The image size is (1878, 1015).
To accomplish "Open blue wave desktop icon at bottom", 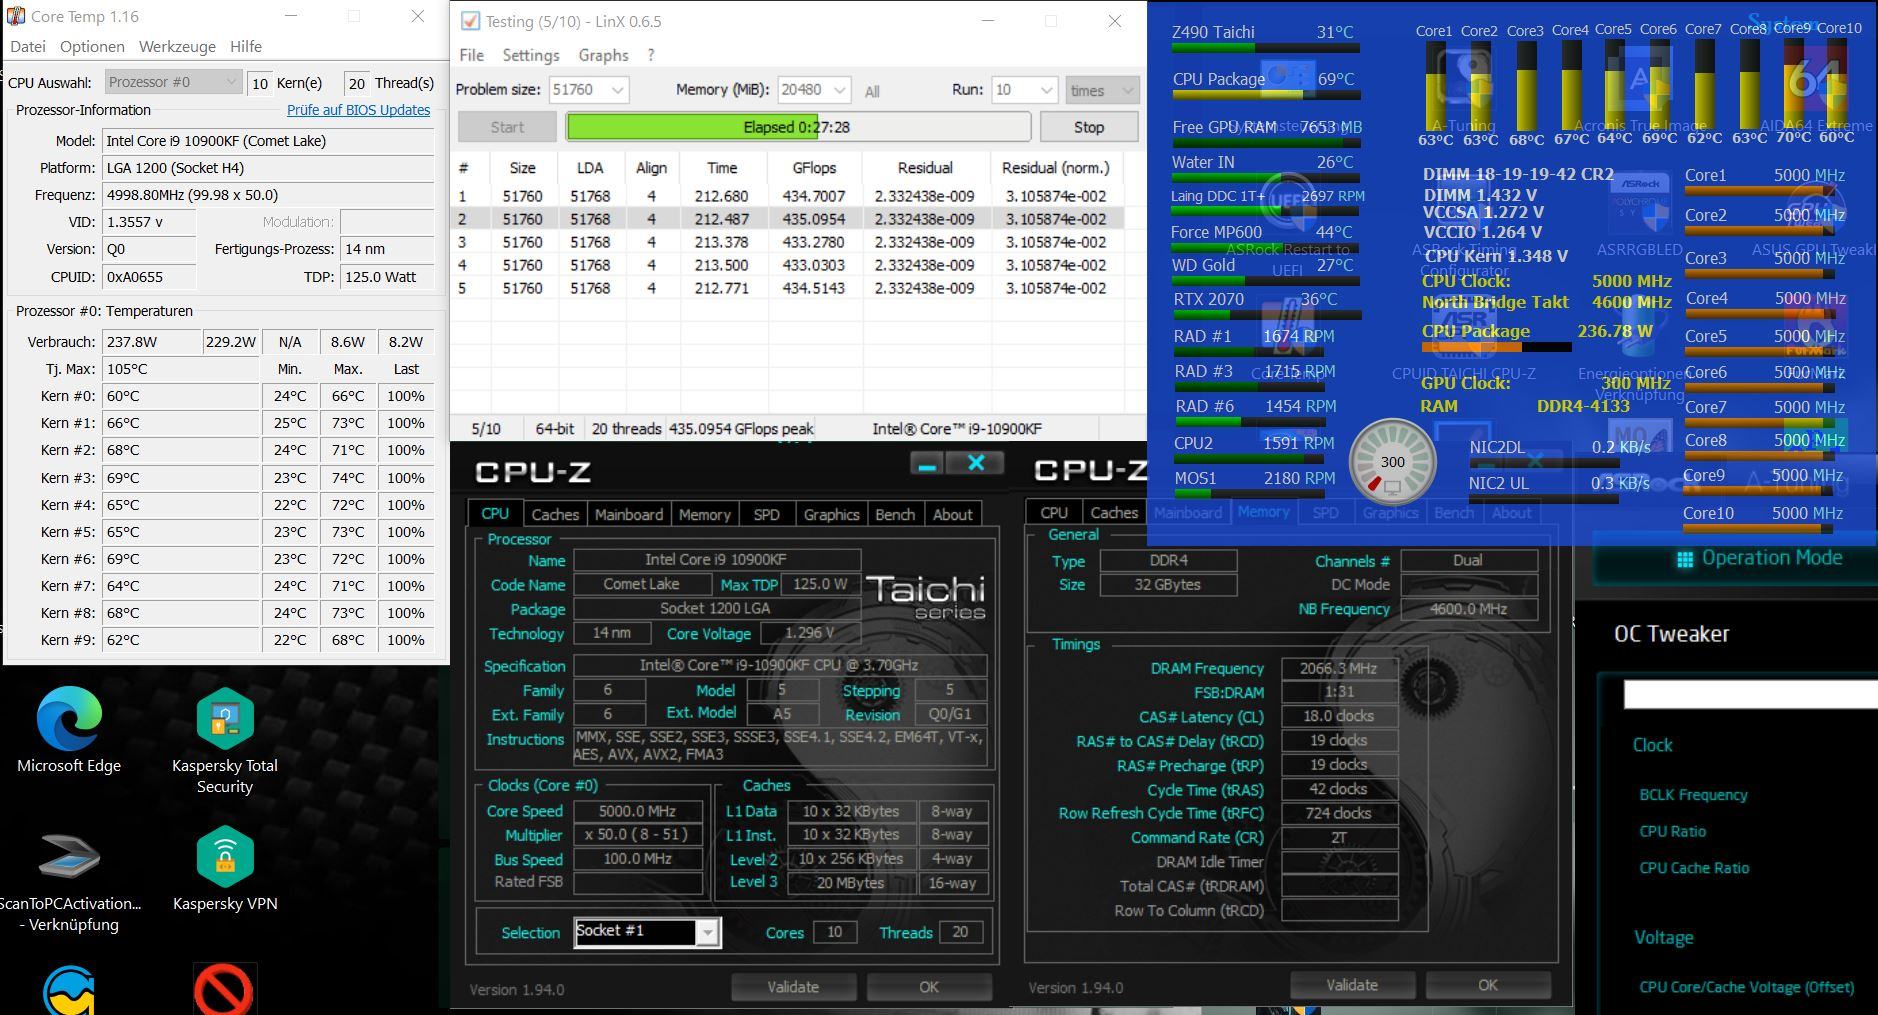I will click(69, 991).
